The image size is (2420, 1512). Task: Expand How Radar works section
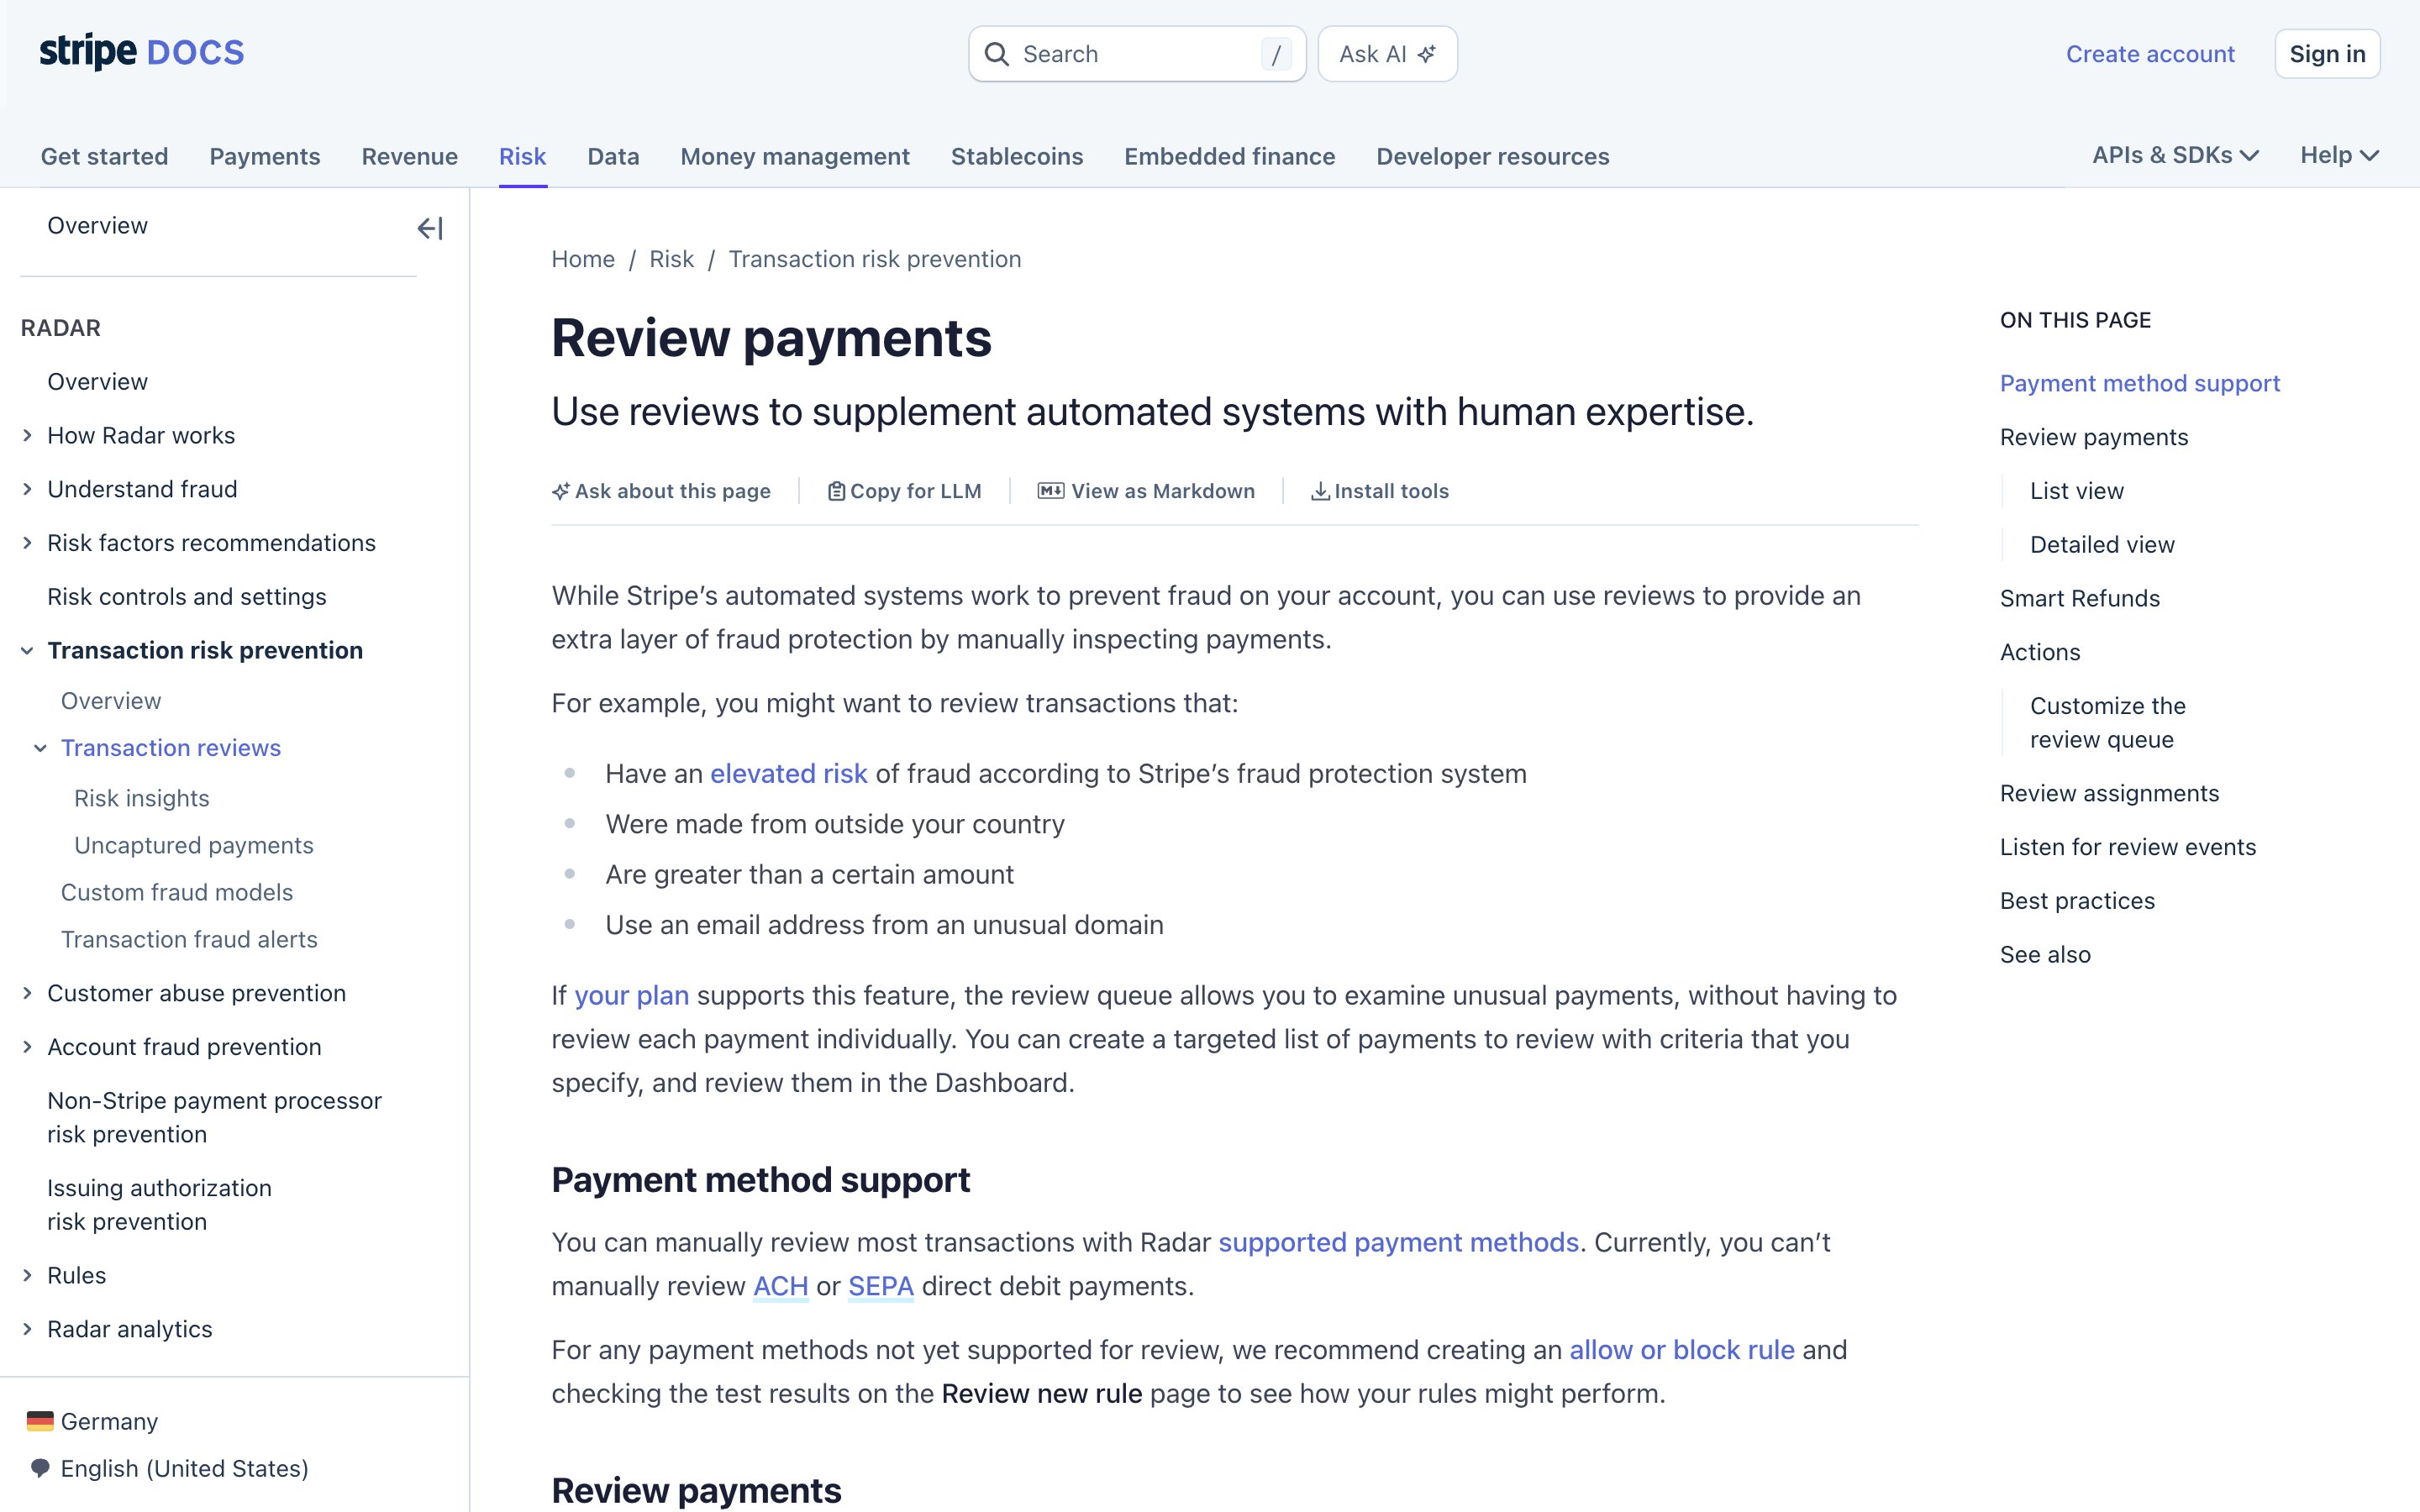[27, 435]
